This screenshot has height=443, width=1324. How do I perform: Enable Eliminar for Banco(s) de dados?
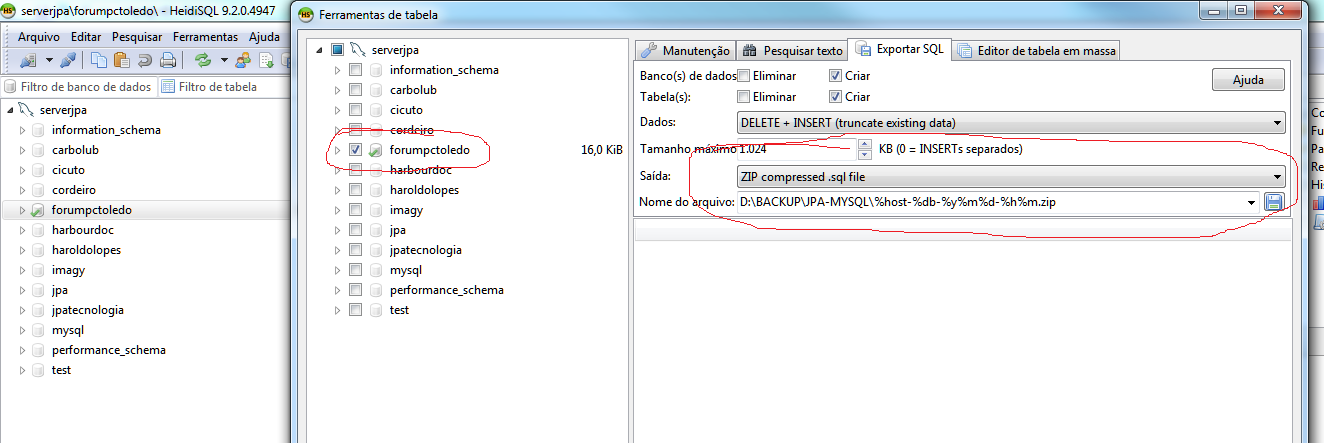[x=743, y=76]
